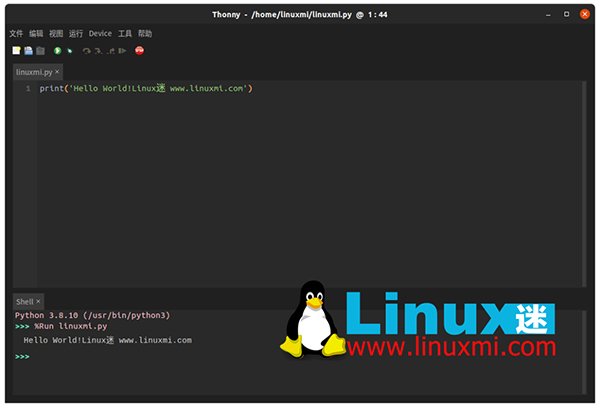Select the linuxmi.py editor tab
Screen dimensions: 600x408
(x=34, y=72)
